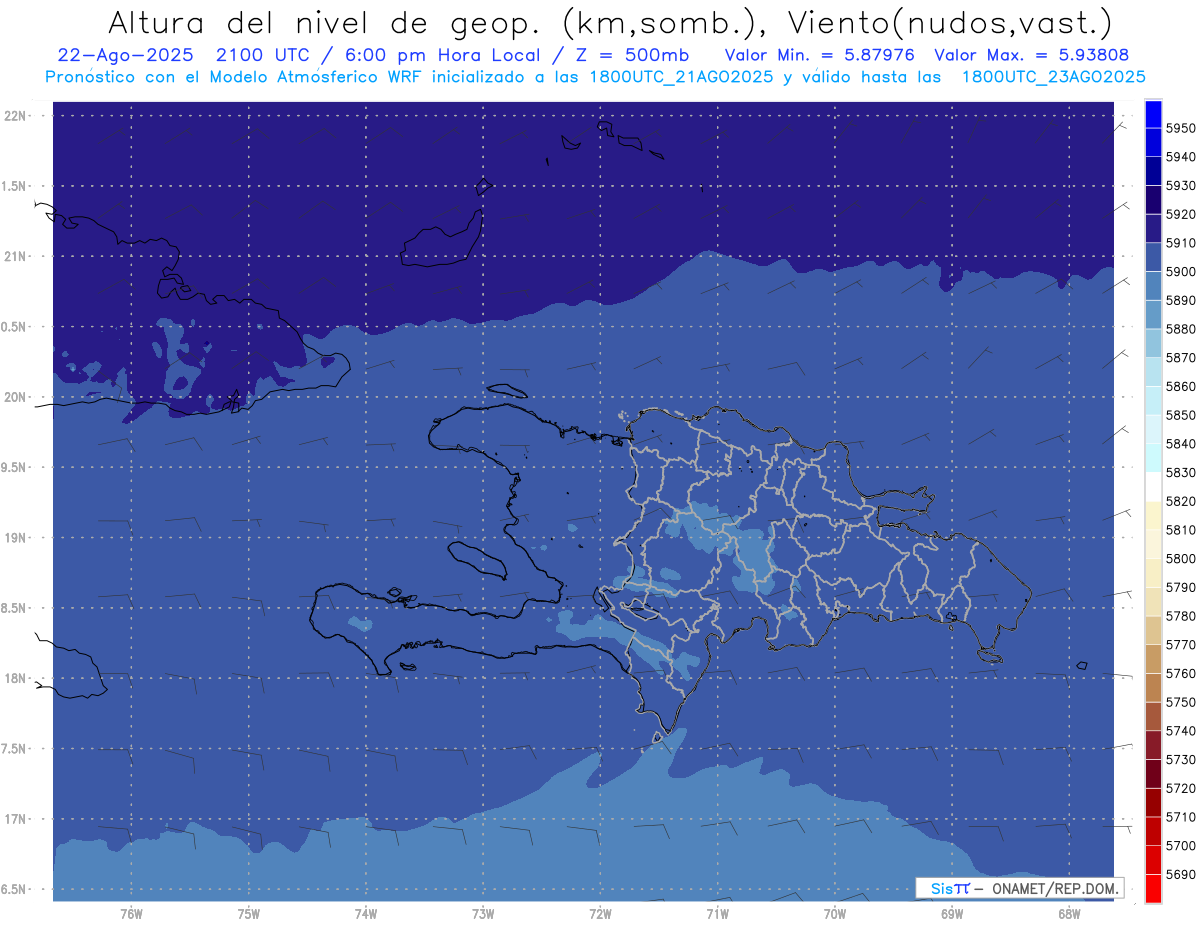Screen dimensions: 1200x927
Task: Click the '70W' longitude label
Action: coord(834,914)
